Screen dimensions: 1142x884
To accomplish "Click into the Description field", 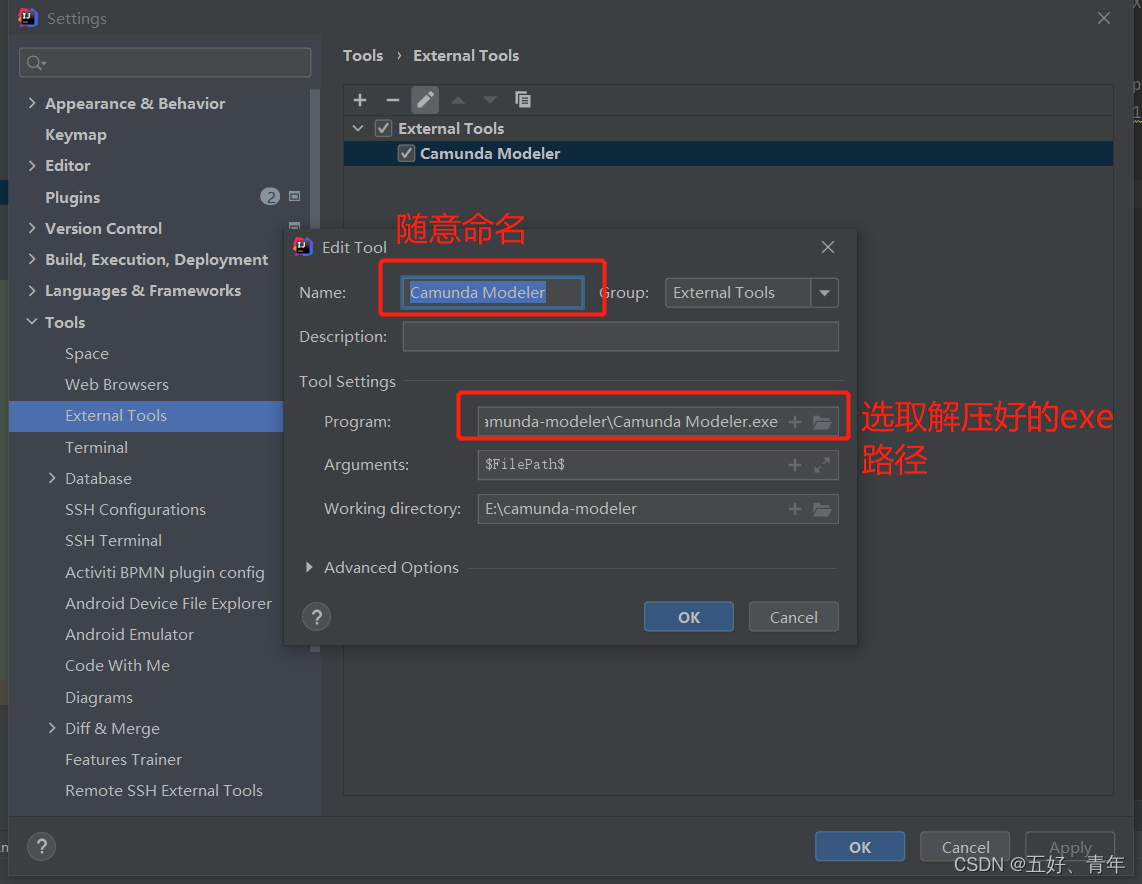I will pyautogui.click(x=621, y=336).
